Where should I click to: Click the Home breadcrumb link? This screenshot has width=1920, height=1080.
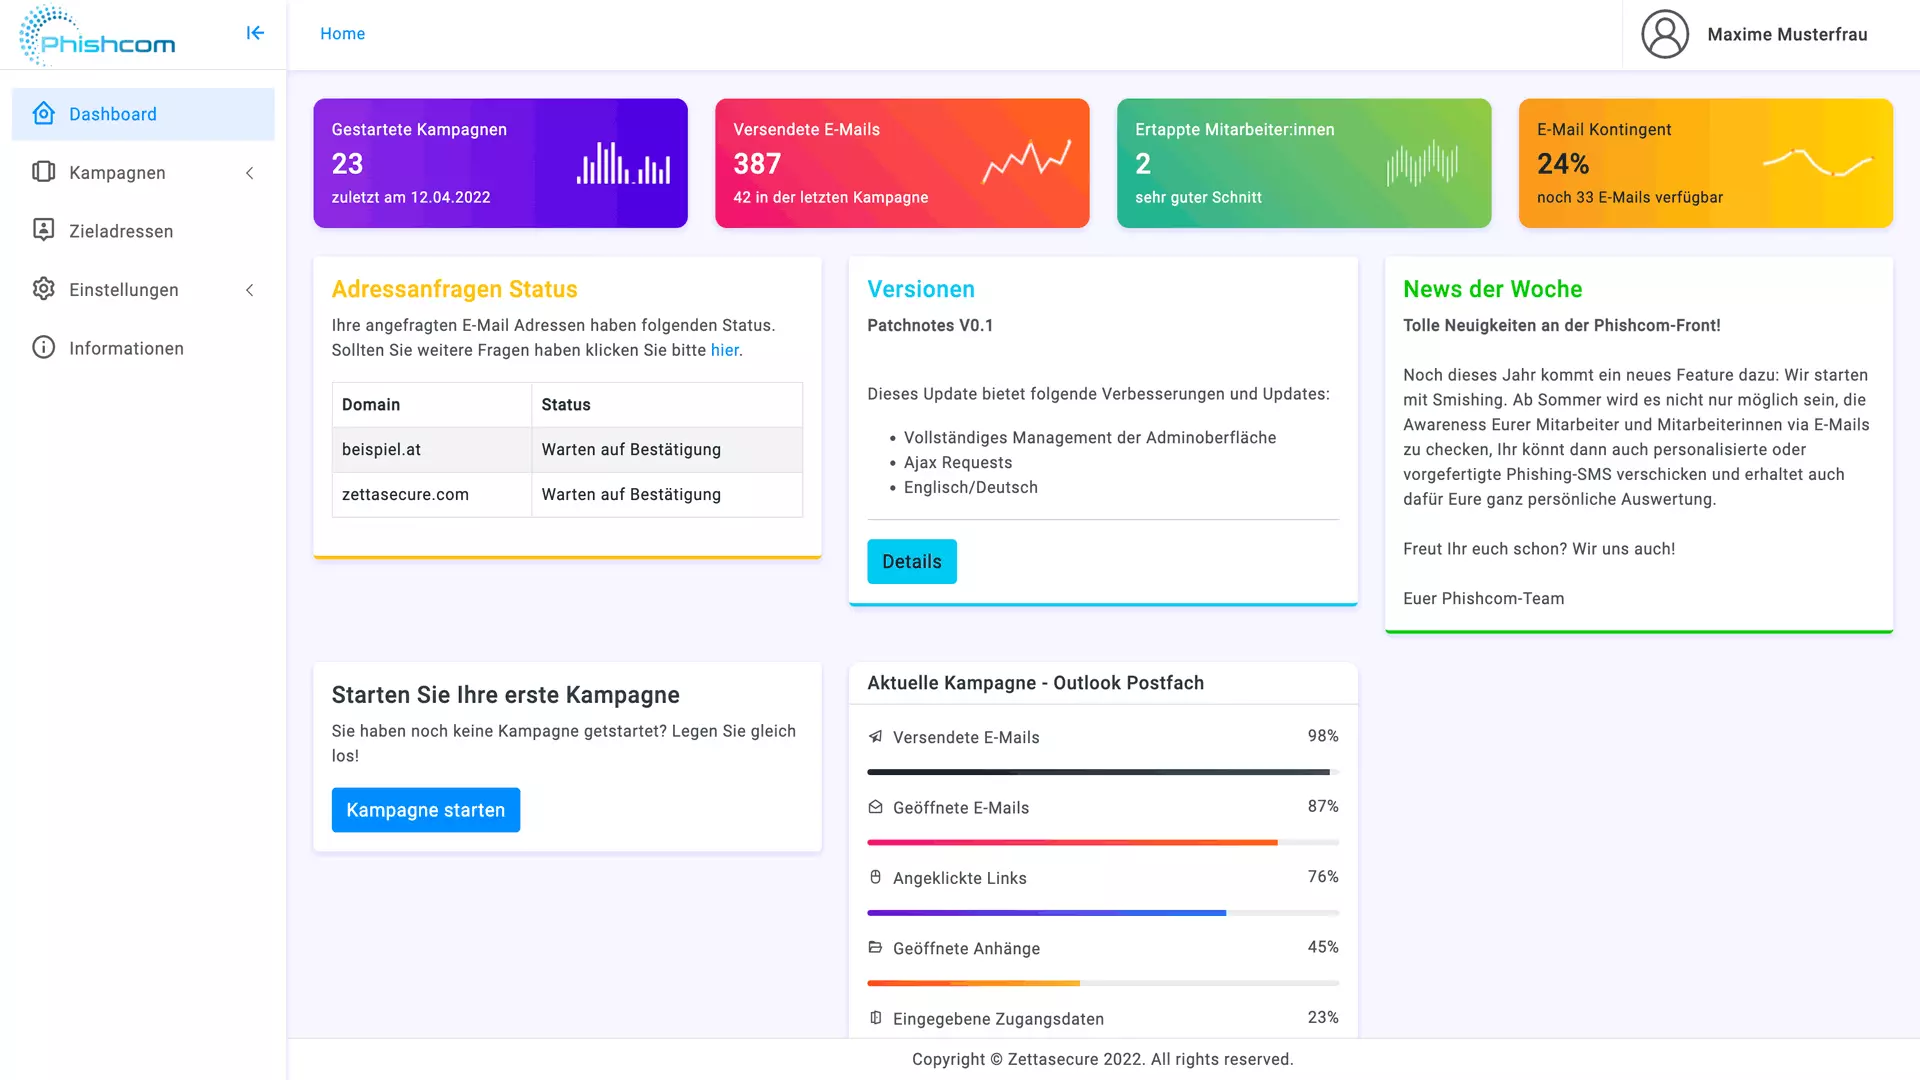pos(342,34)
